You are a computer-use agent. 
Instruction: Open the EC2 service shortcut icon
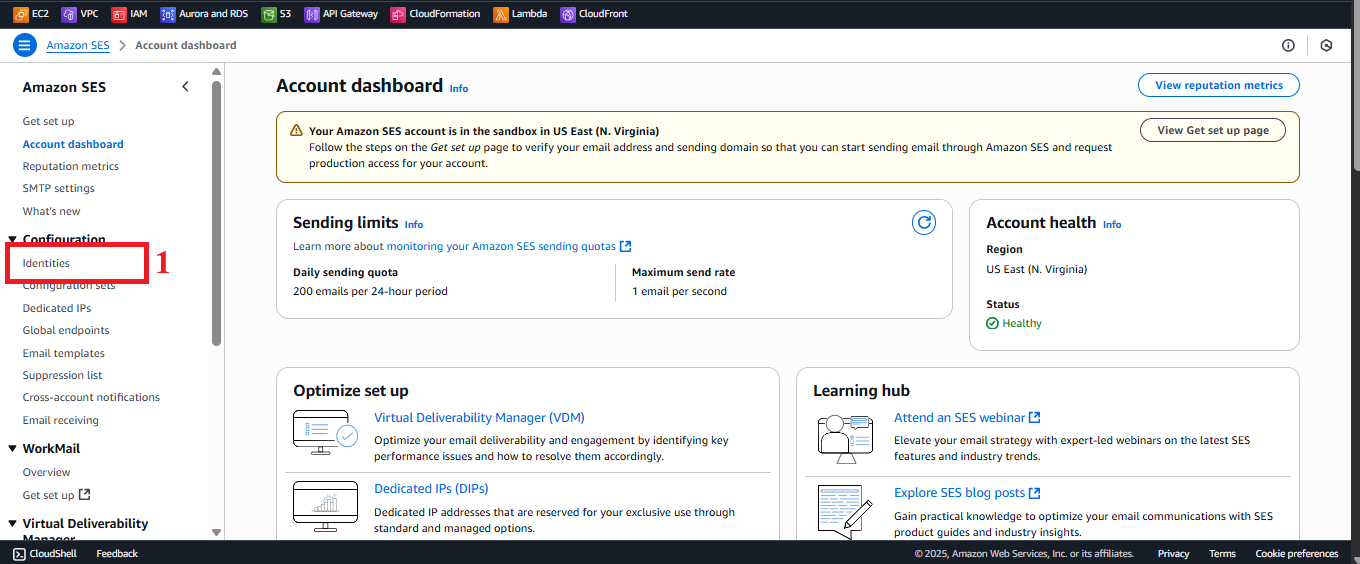tap(20, 14)
